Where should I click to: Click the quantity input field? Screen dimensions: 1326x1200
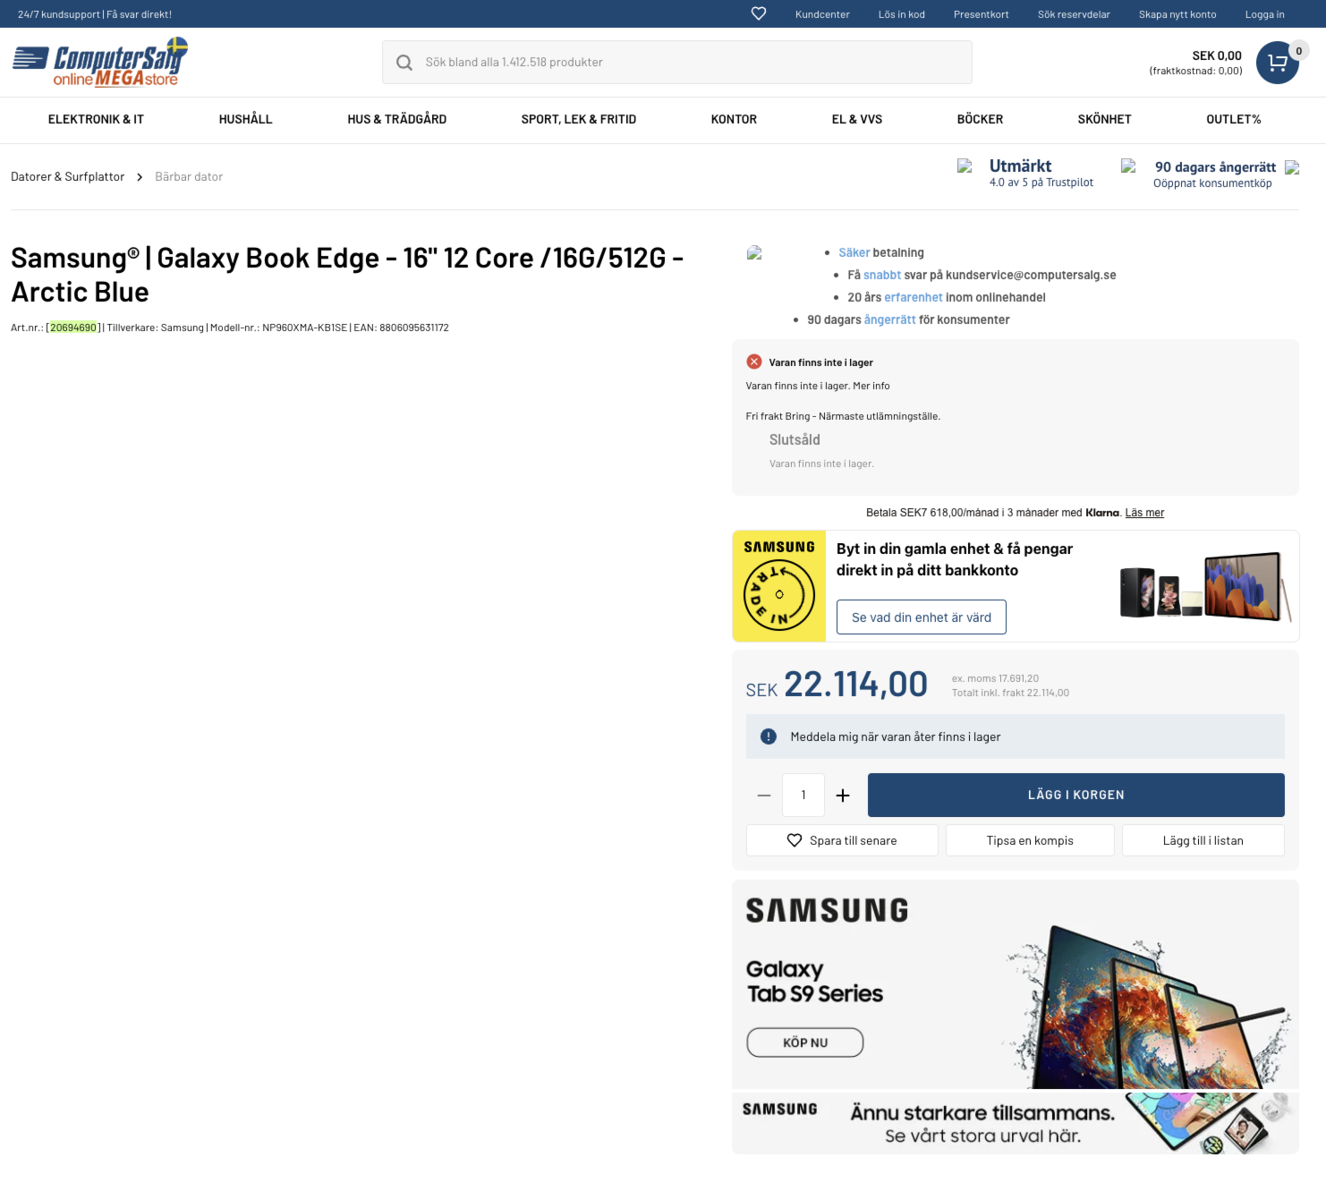click(803, 795)
